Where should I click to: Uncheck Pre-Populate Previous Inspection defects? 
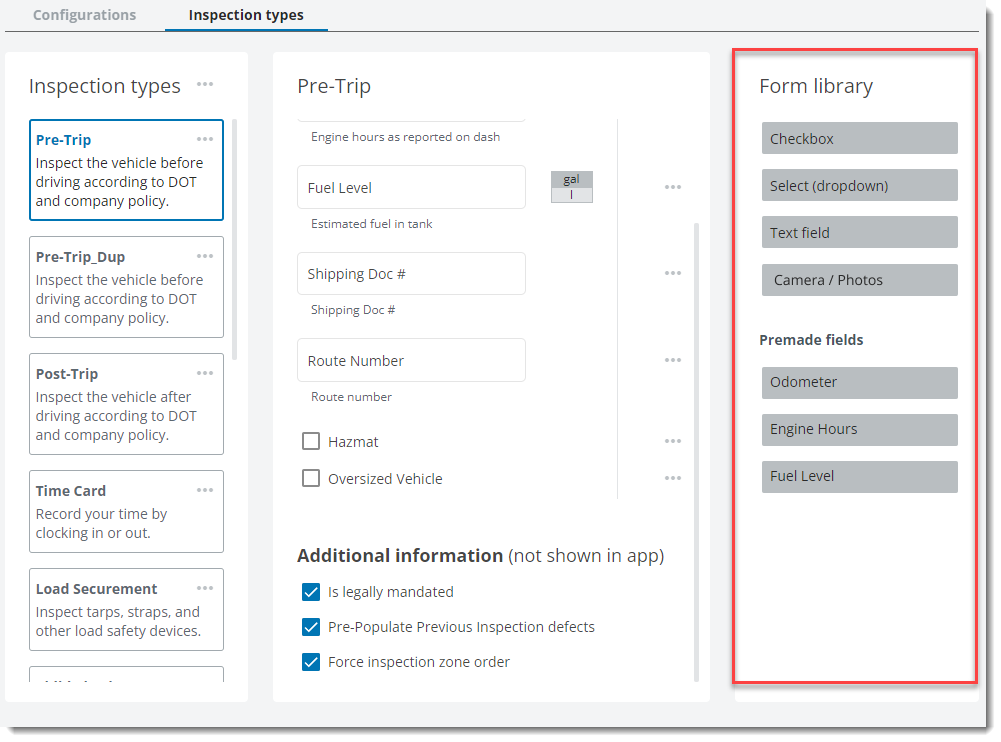pyautogui.click(x=311, y=627)
